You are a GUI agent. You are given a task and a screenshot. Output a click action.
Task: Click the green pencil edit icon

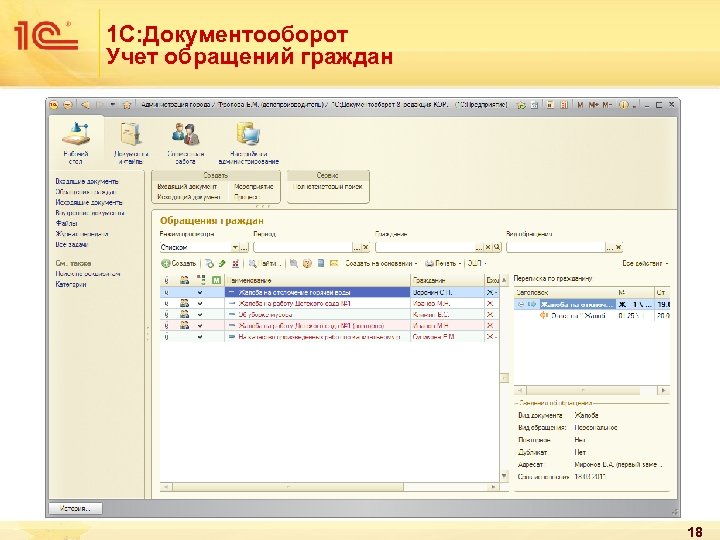tap(222, 264)
